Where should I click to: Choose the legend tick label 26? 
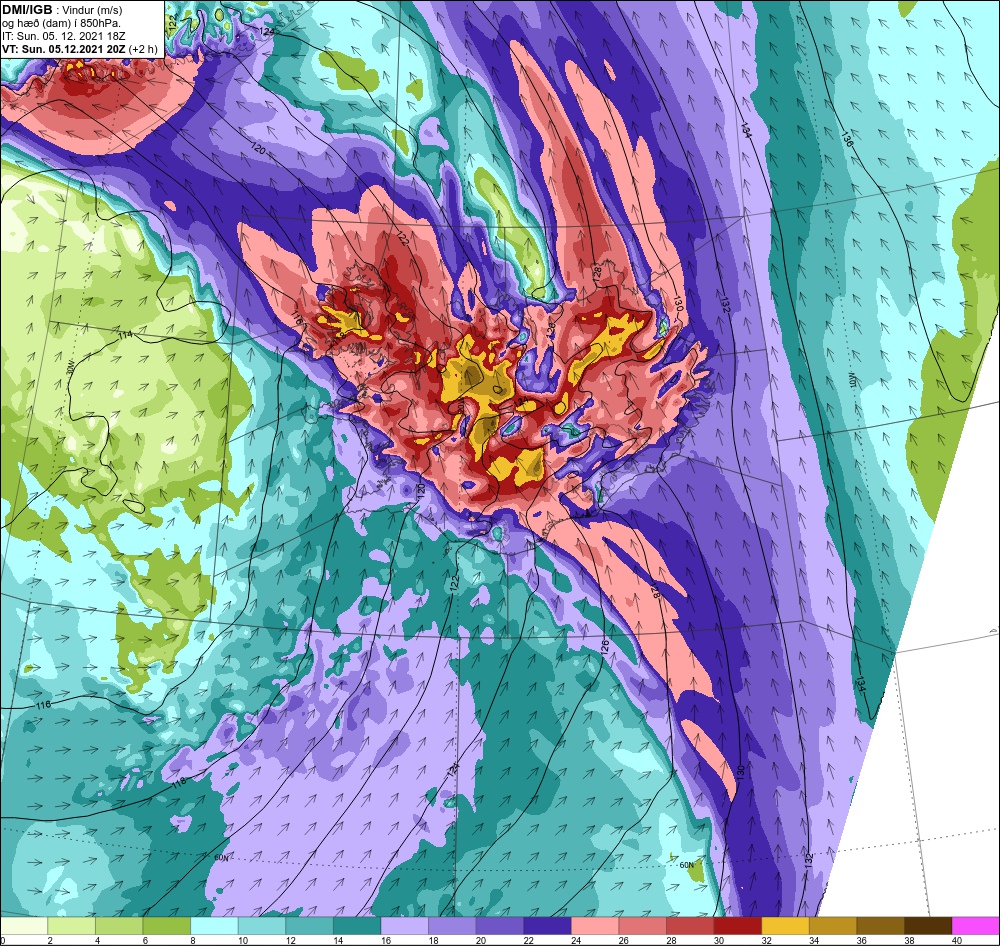click(623, 940)
